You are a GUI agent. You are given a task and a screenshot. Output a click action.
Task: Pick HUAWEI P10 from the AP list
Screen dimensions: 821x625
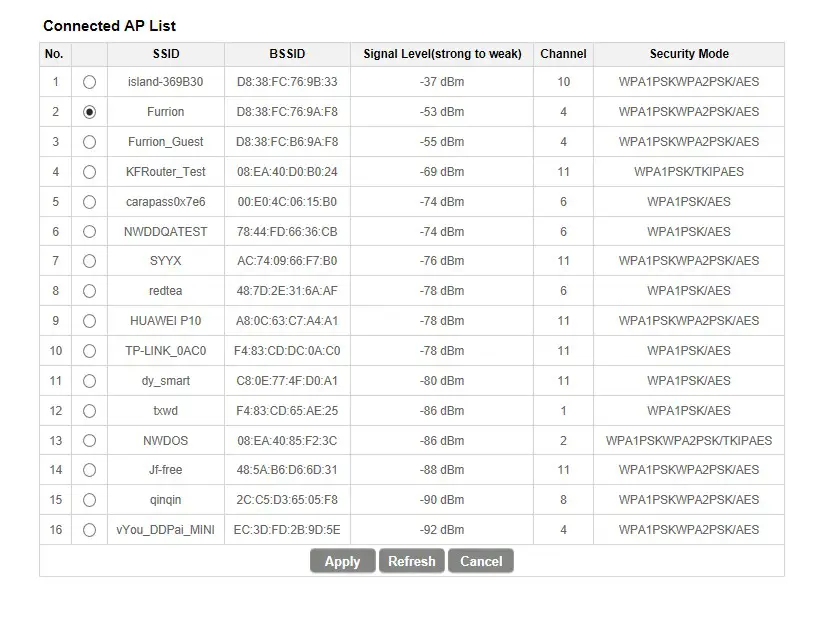click(89, 321)
